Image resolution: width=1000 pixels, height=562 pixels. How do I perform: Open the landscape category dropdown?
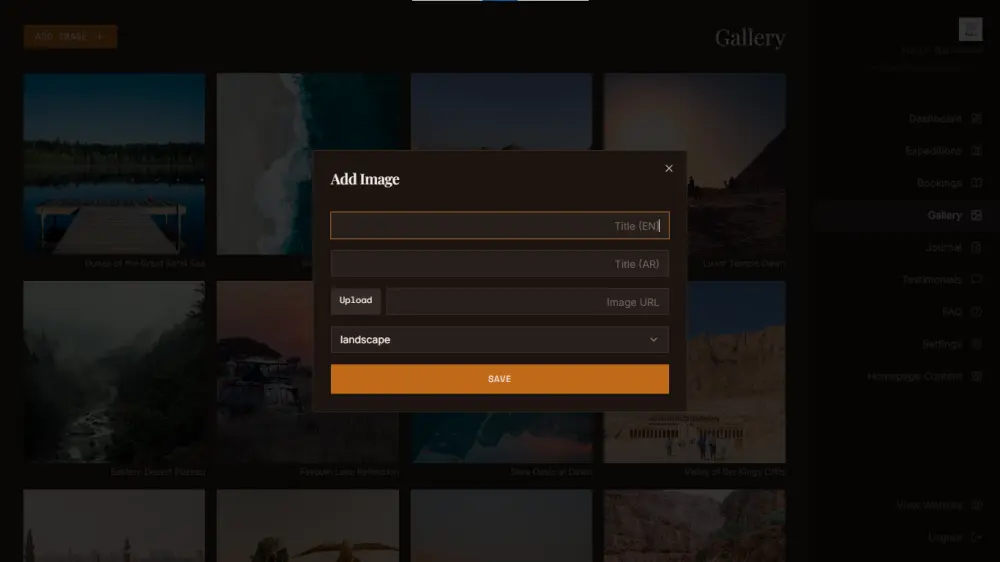click(499, 339)
